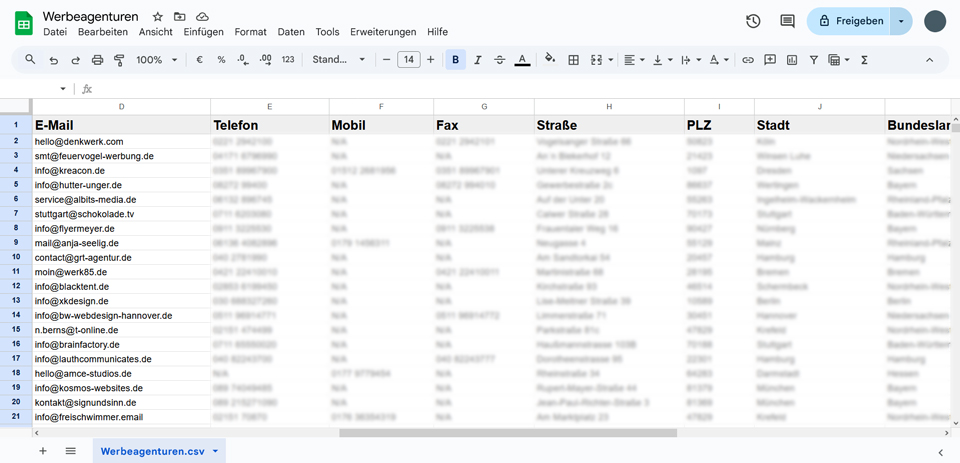Select the Telefon header cell
Screen dimensions: 960x463
coord(270,126)
